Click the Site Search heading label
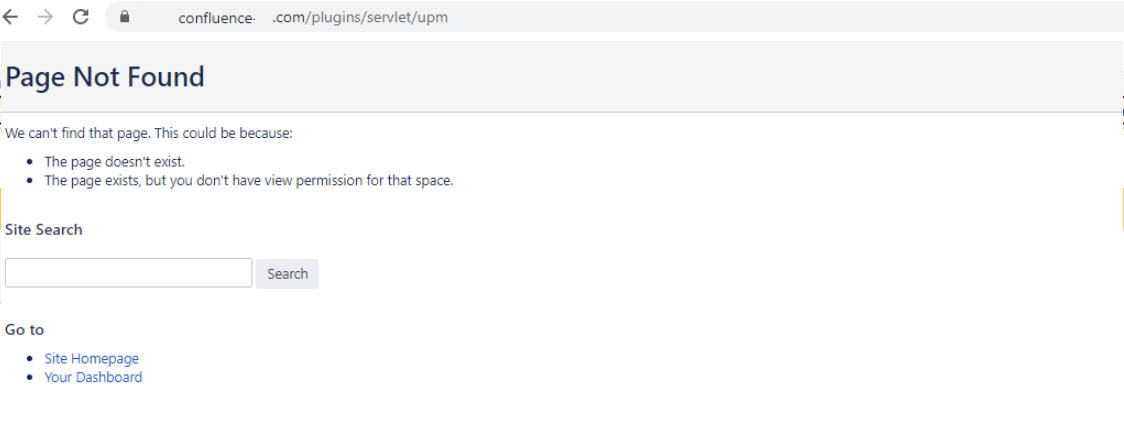Image resolution: width=1124 pixels, height=440 pixels. tap(44, 230)
